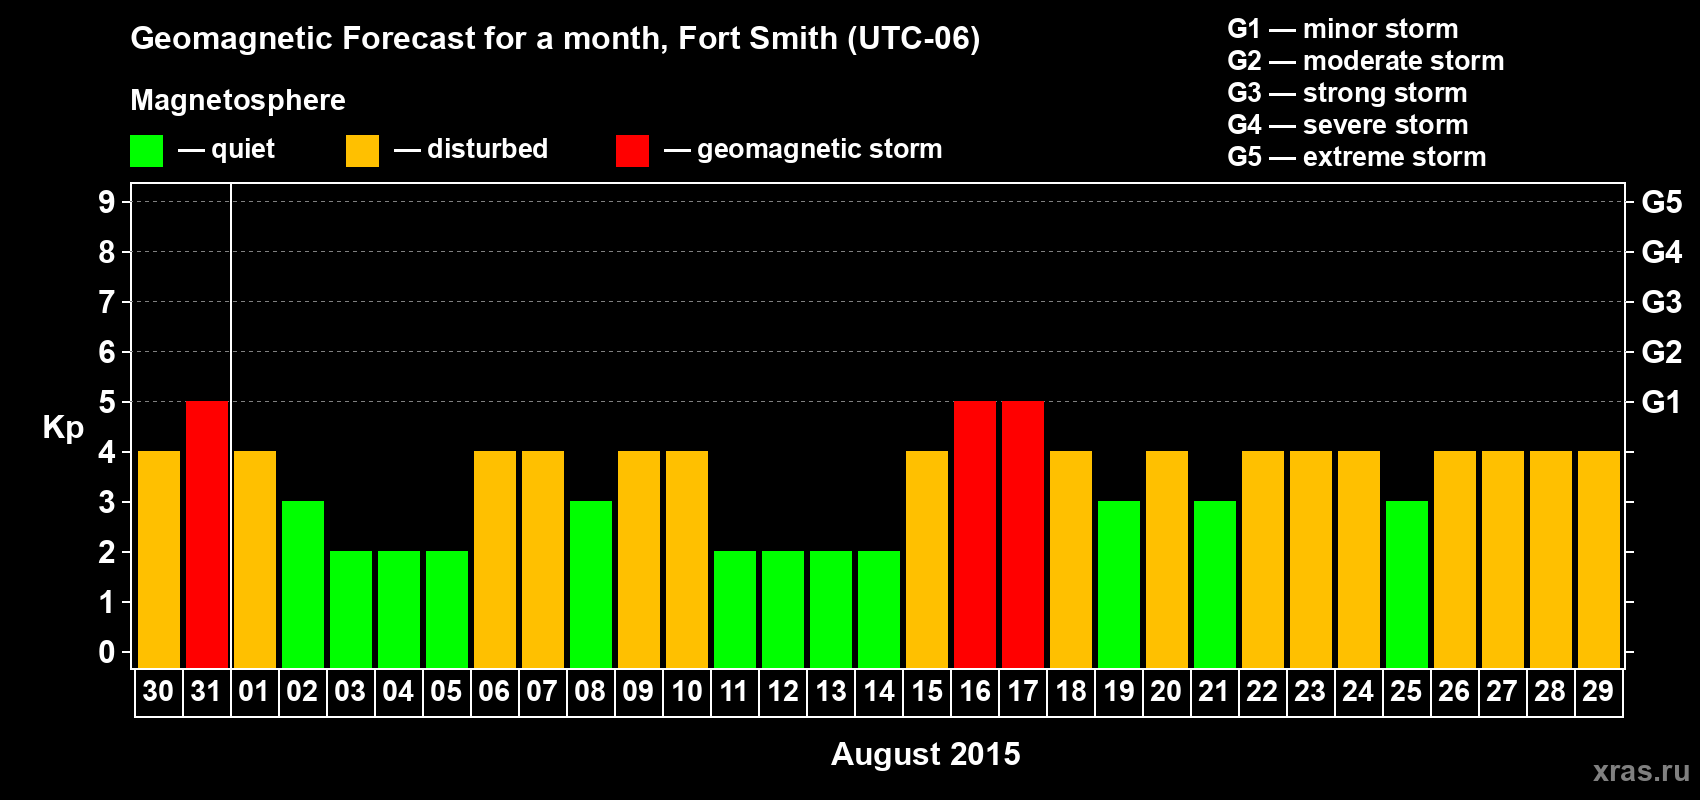The height and width of the screenshot is (800, 1700).
Task: Click the green quiet legend swatch
Action: point(146,151)
